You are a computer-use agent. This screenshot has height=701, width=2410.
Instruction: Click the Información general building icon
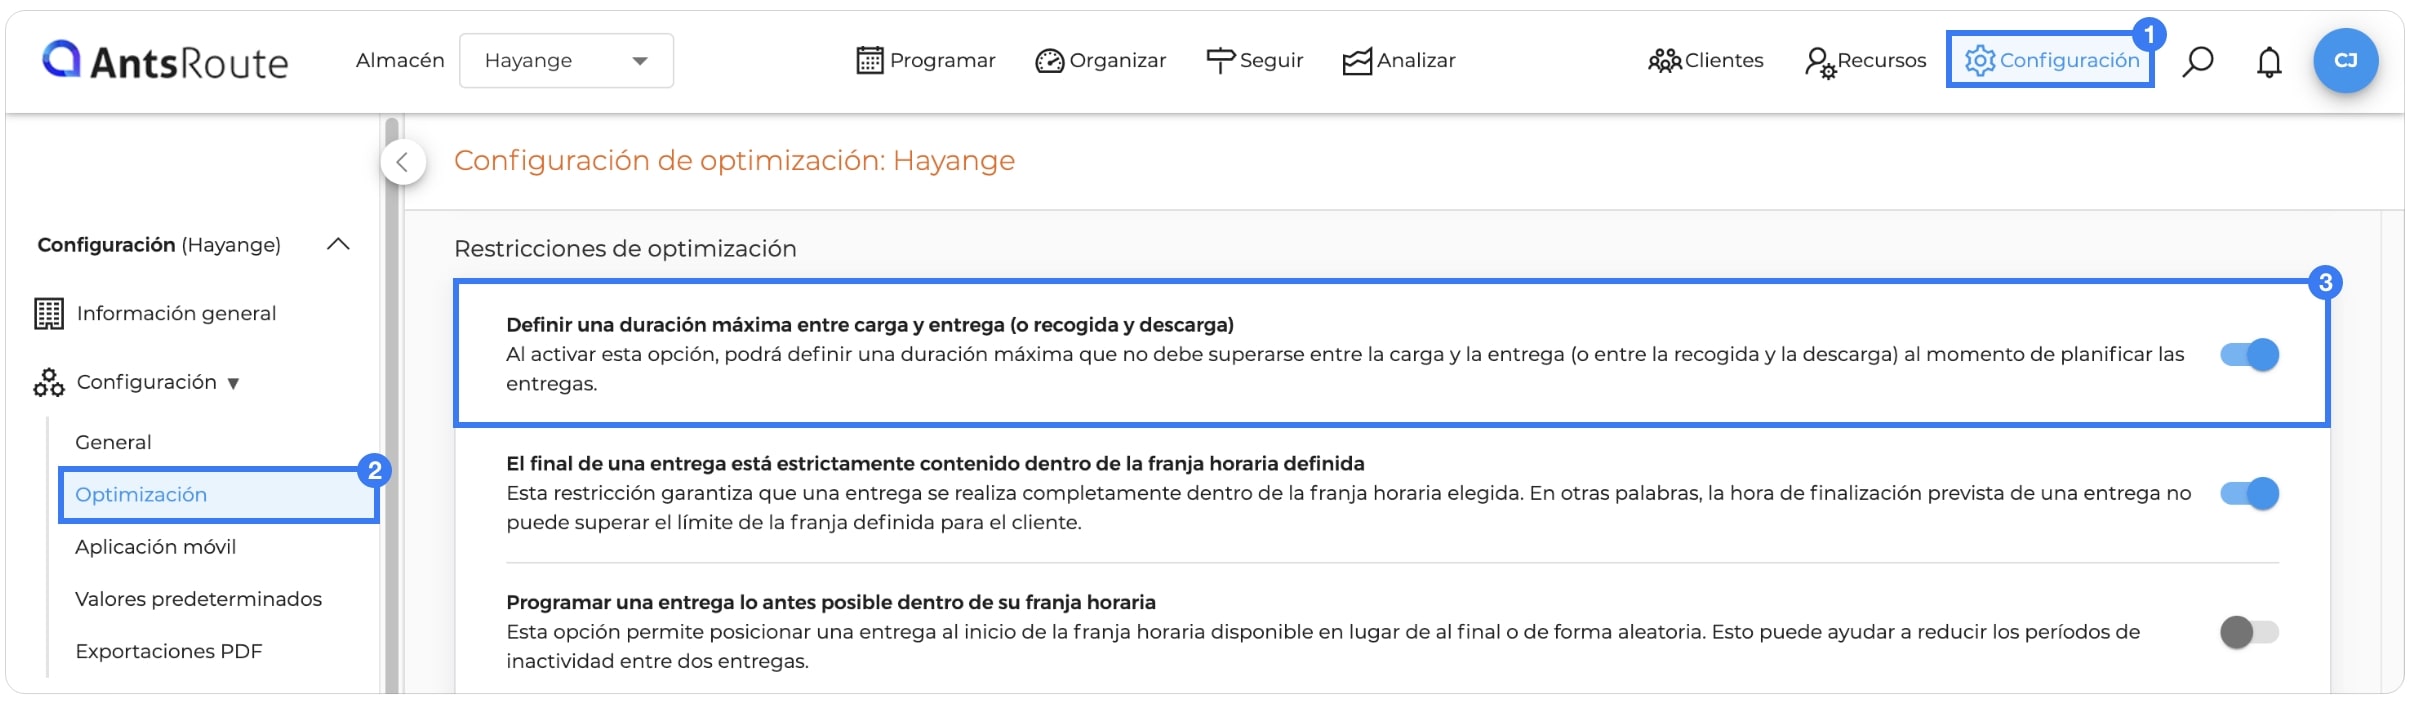point(49,314)
